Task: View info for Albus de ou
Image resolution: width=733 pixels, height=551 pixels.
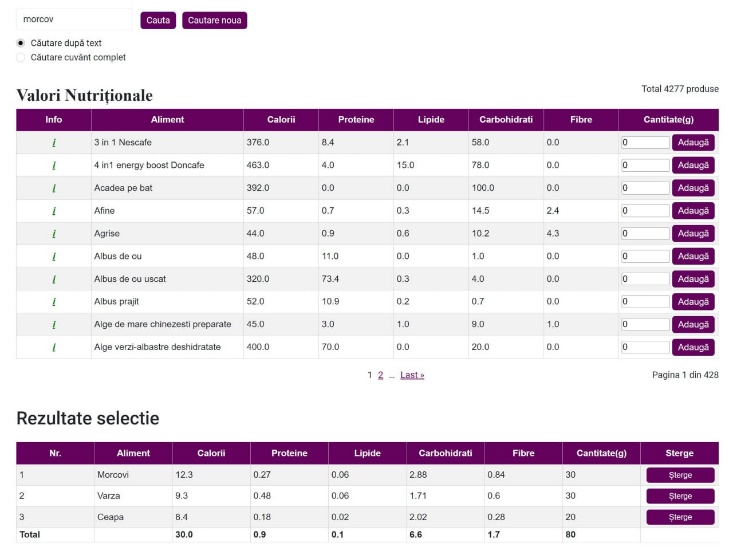Action: pos(54,256)
